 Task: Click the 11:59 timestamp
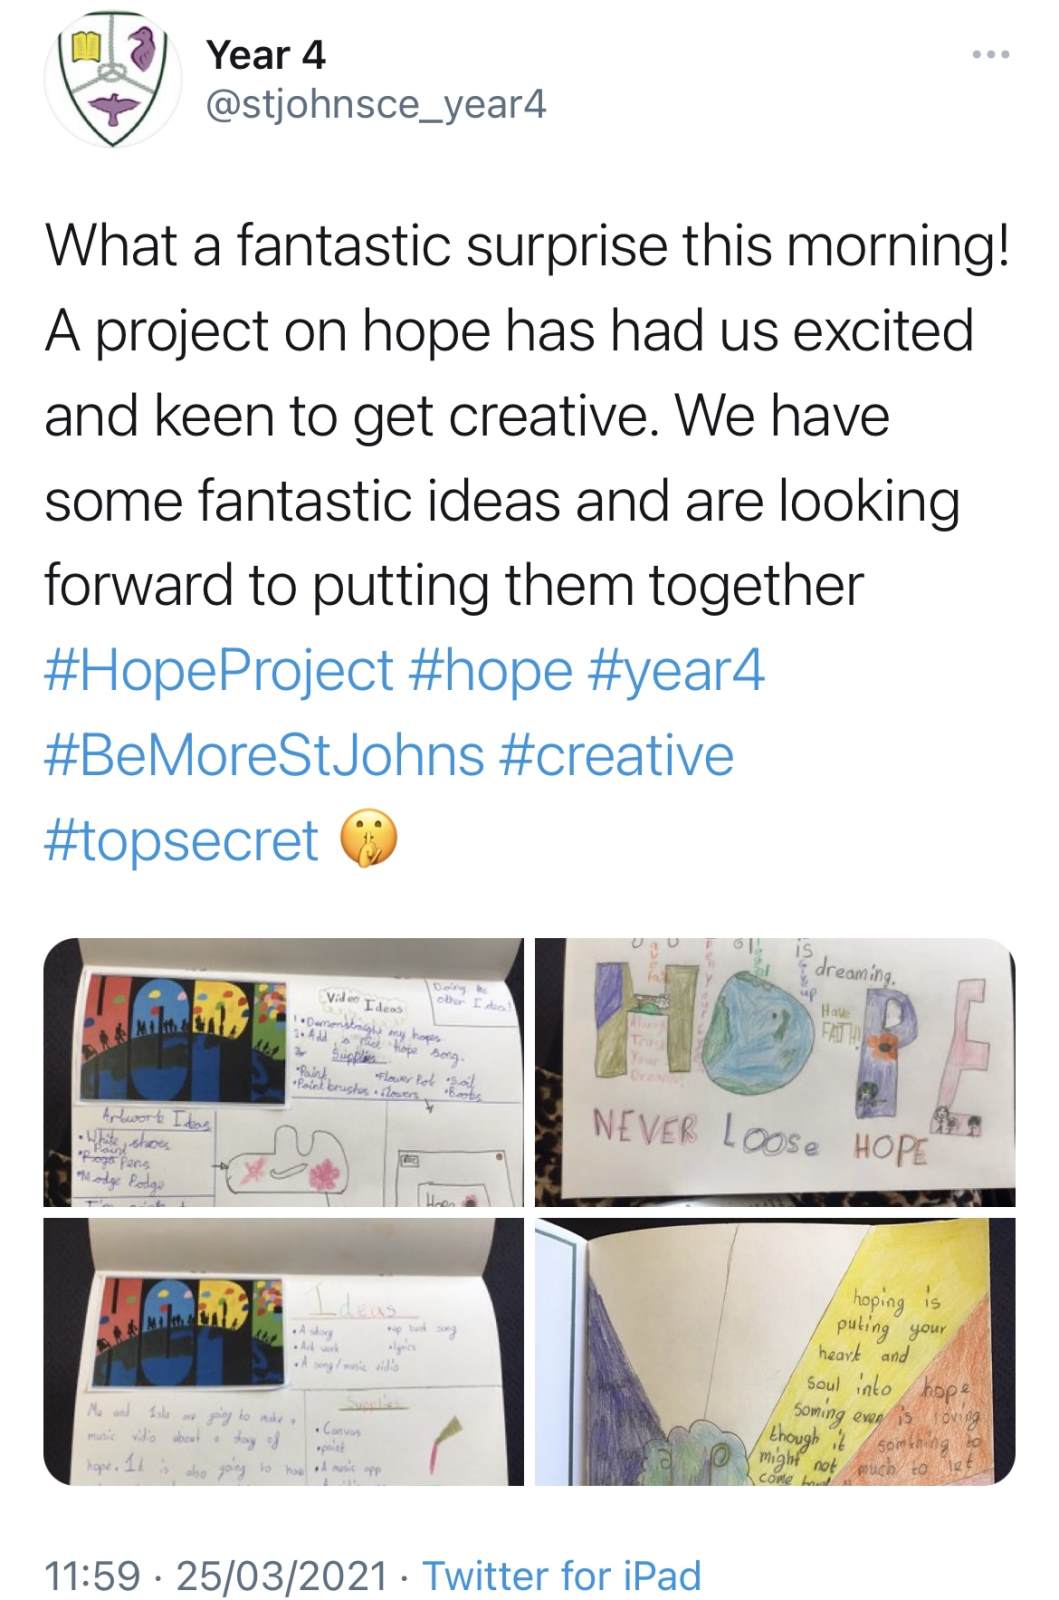(x=93, y=1576)
